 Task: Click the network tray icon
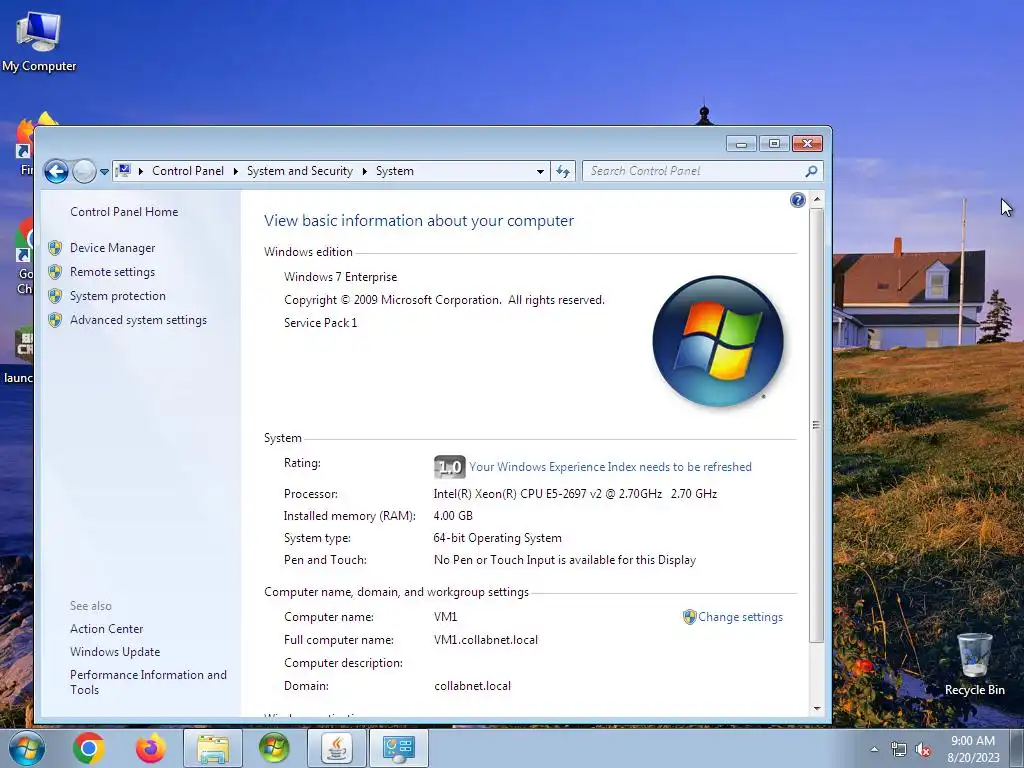pos(899,750)
